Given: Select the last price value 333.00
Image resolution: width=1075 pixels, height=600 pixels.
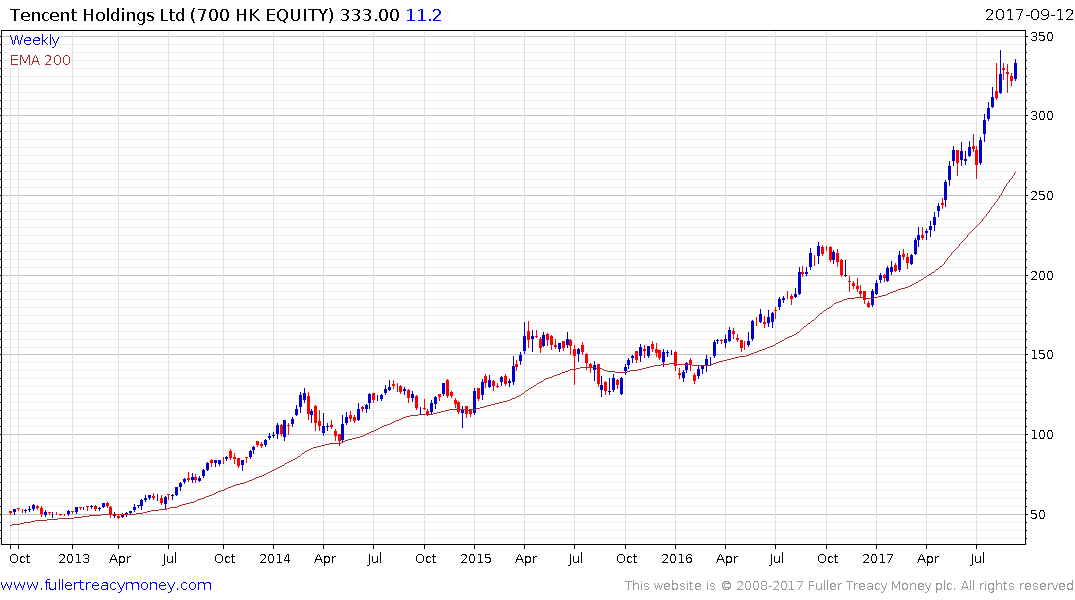Looking at the screenshot, I should click(370, 15).
